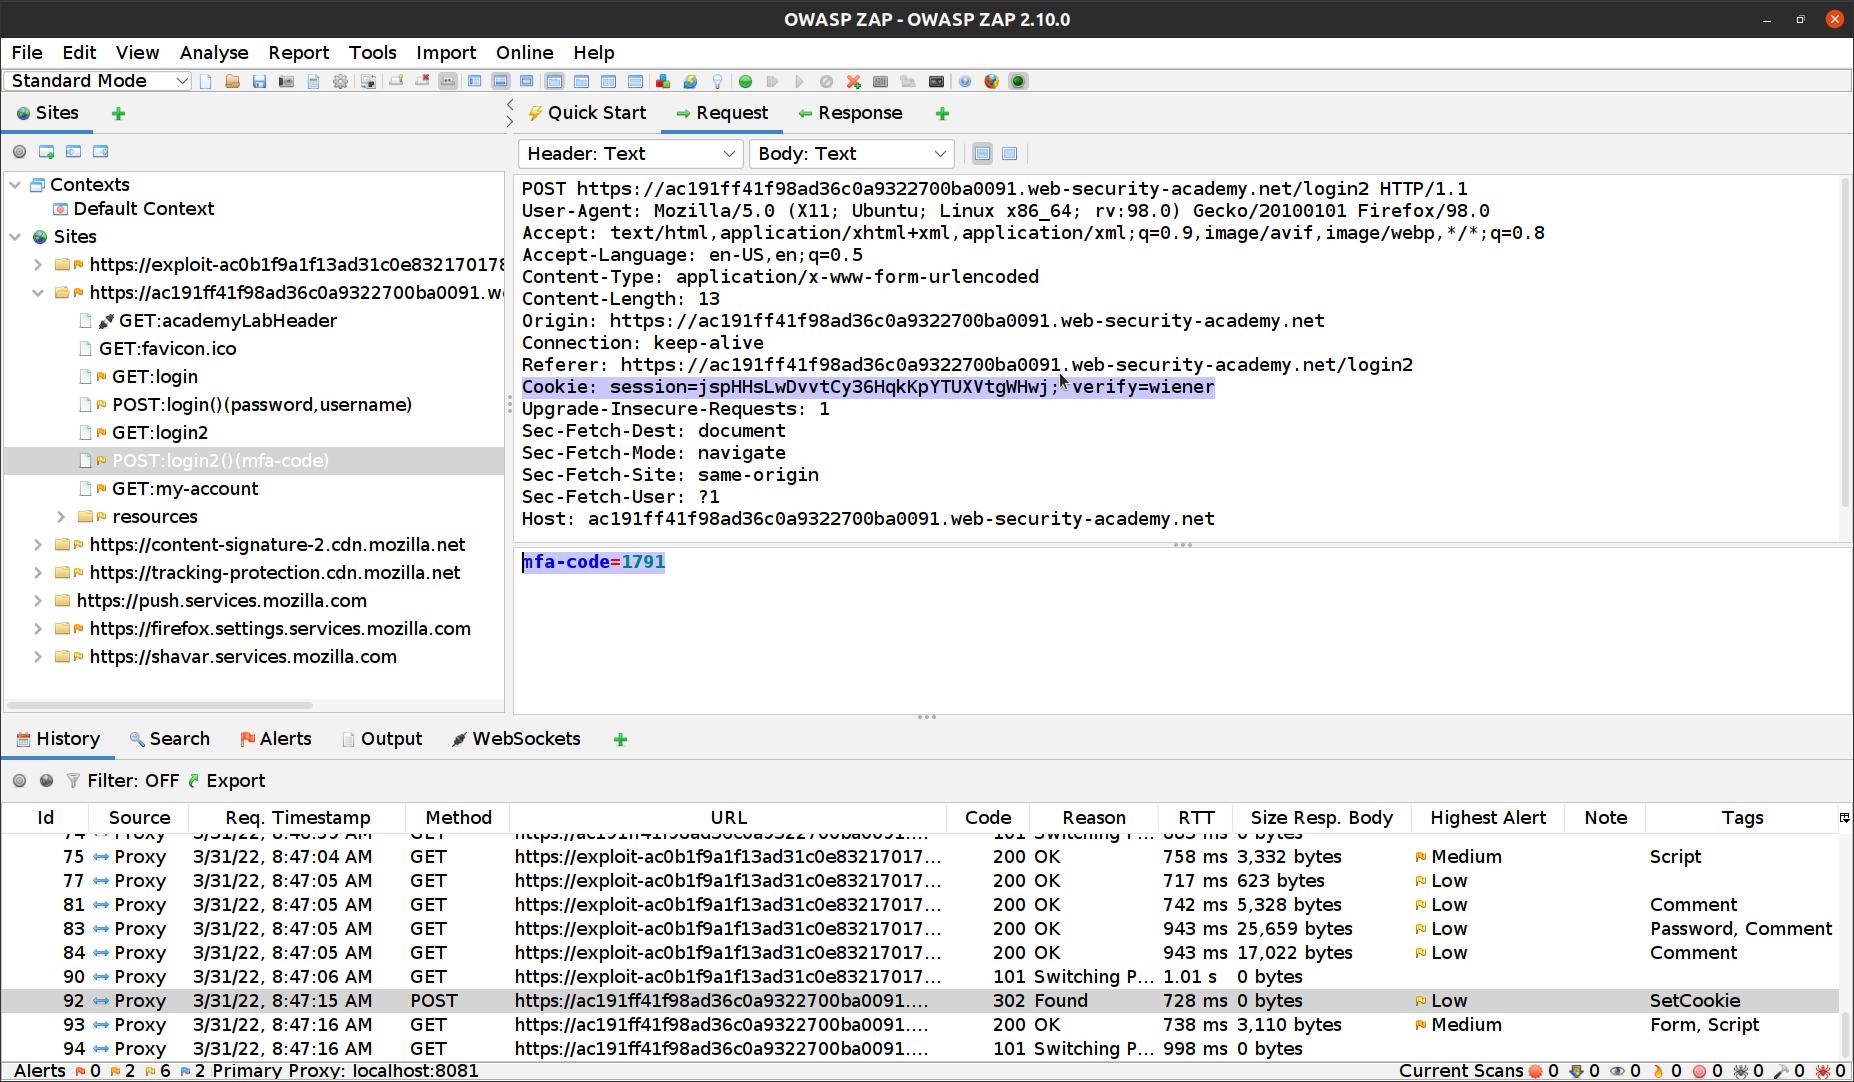Click the light bulb toolbar icon
The height and width of the screenshot is (1082, 1854).
(717, 82)
